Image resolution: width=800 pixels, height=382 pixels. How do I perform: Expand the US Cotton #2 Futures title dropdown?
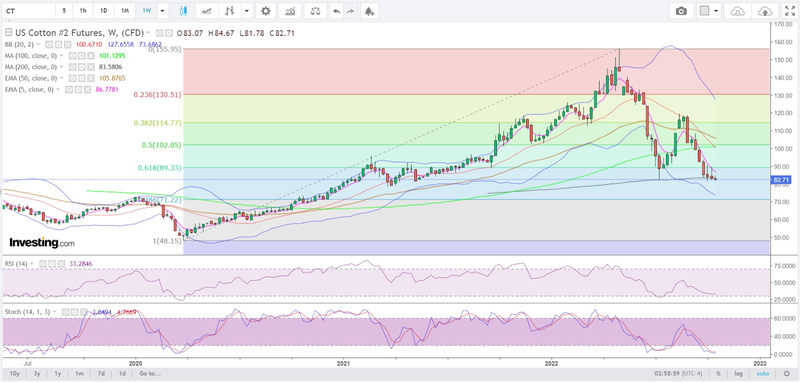tap(148, 33)
